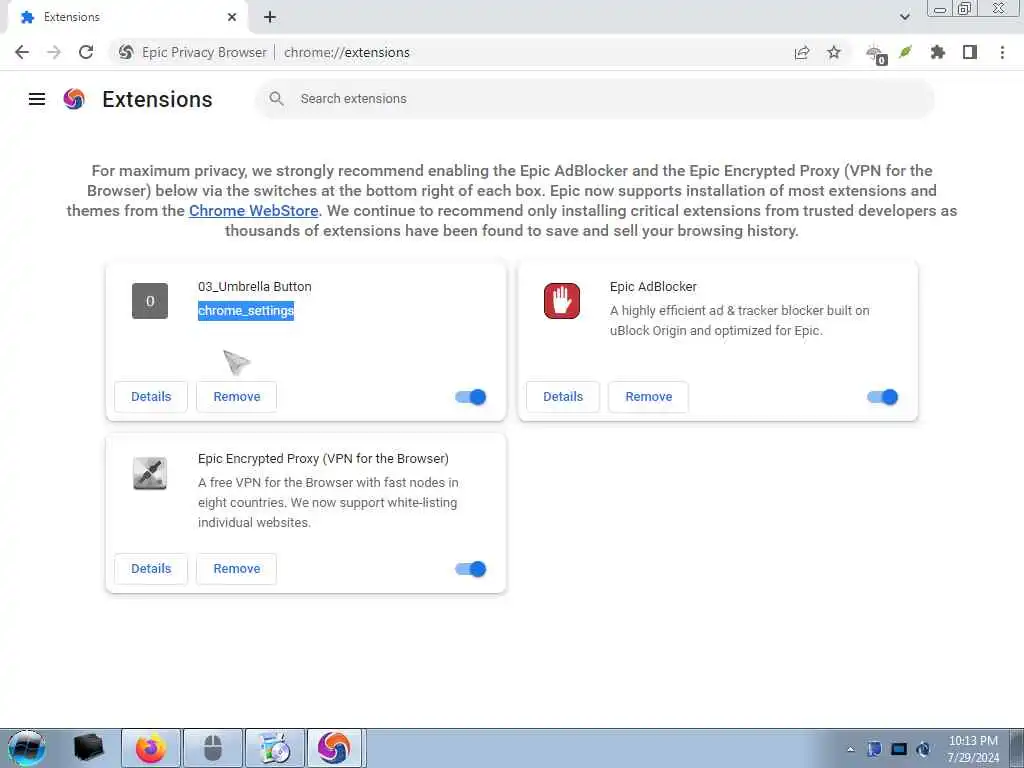Open the Umbrella toolbar icon with 0 badge

[x=876, y=54]
